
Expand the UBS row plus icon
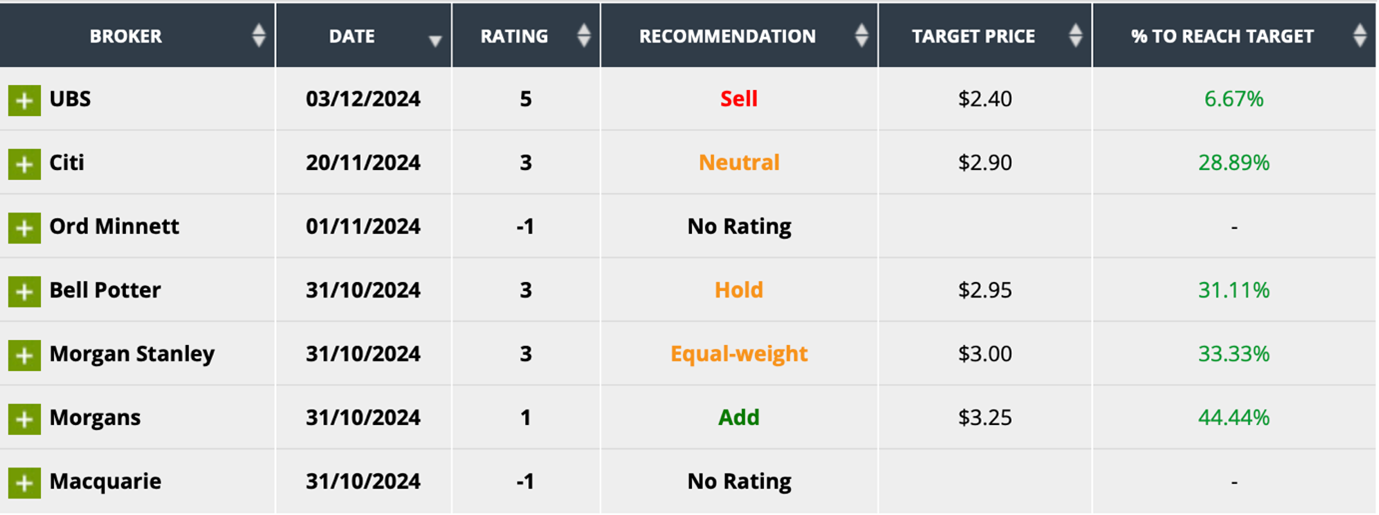pos(25,100)
